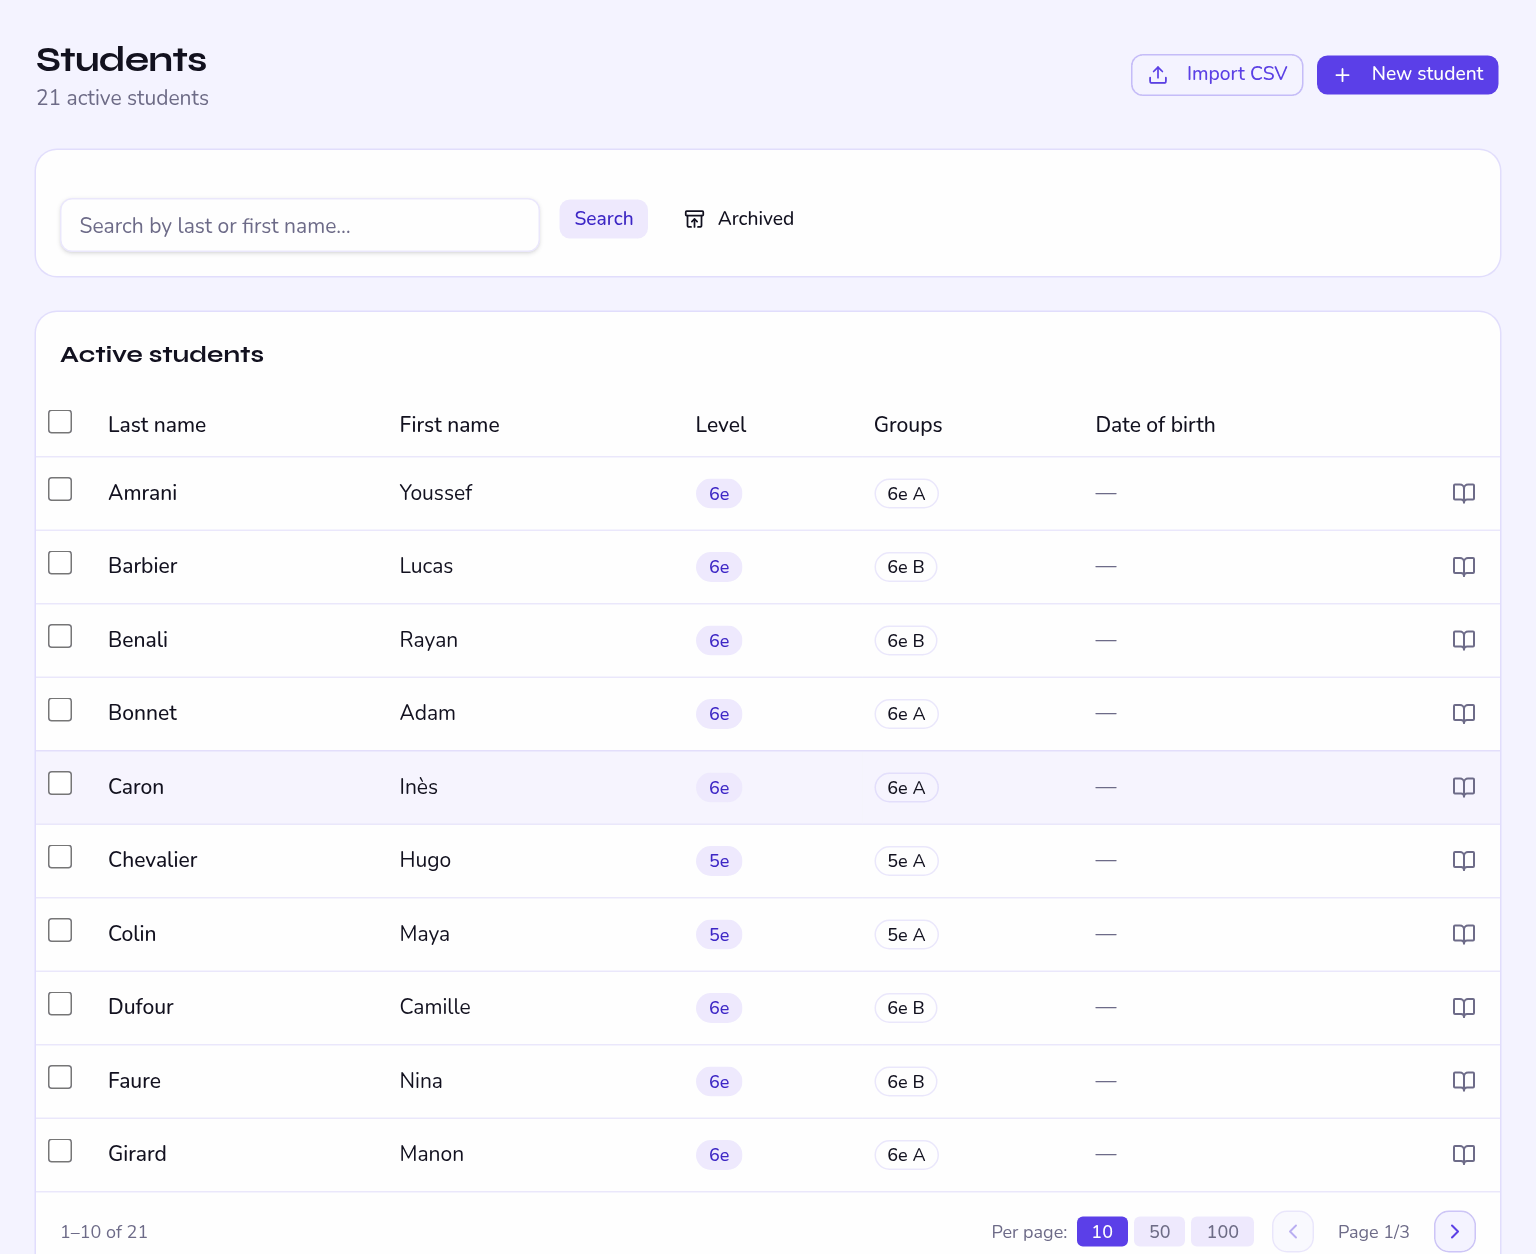Click first name Nina
Image resolution: width=1536 pixels, height=1254 pixels.
[x=421, y=1081]
